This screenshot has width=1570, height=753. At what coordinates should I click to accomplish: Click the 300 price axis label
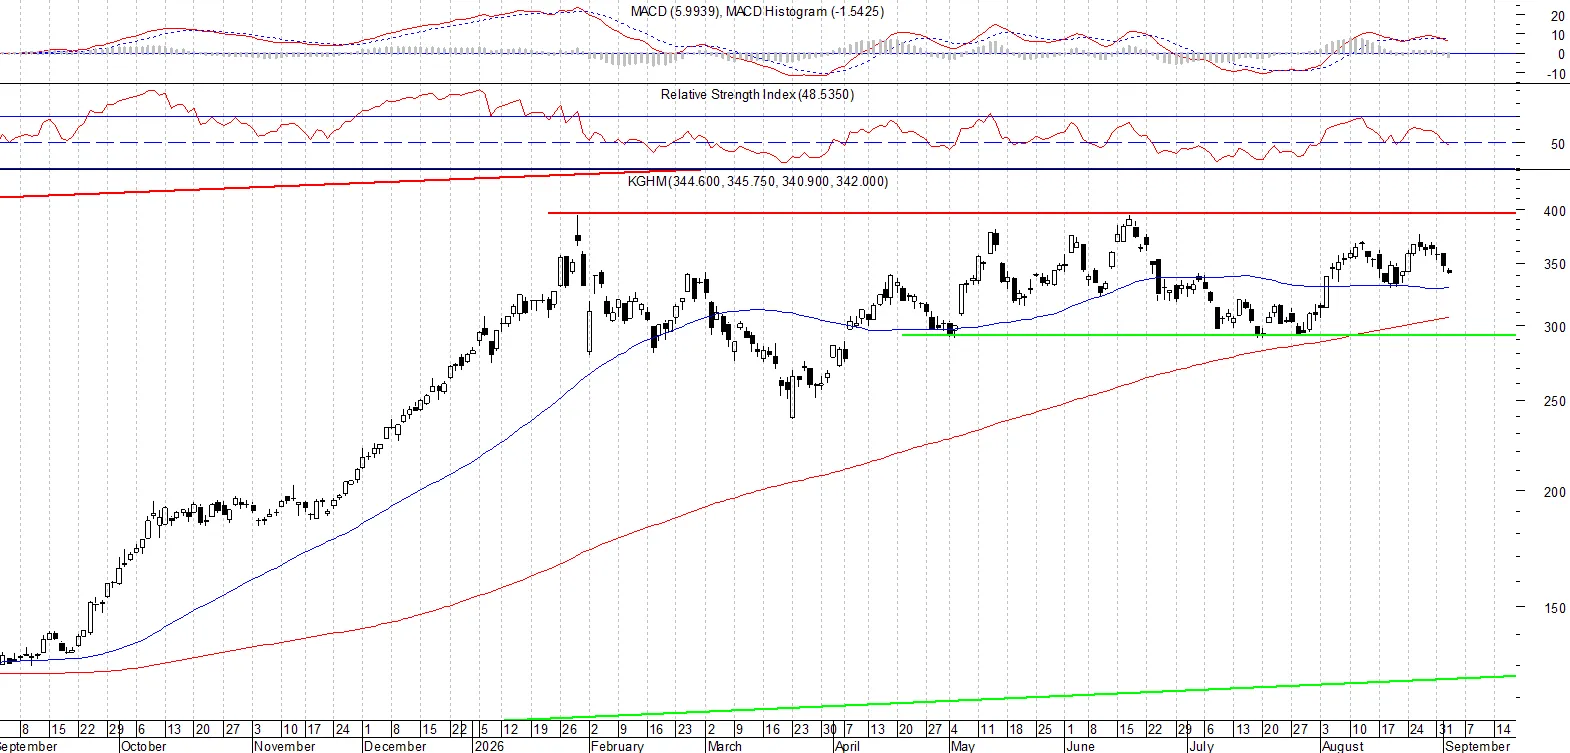point(1555,327)
